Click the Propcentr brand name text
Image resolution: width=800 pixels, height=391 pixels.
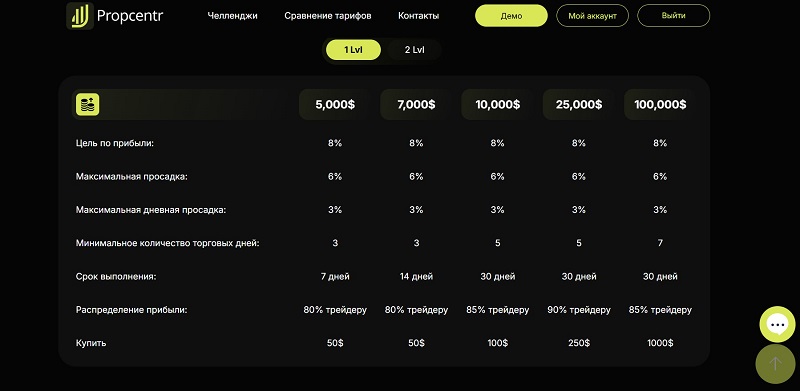point(130,16)
